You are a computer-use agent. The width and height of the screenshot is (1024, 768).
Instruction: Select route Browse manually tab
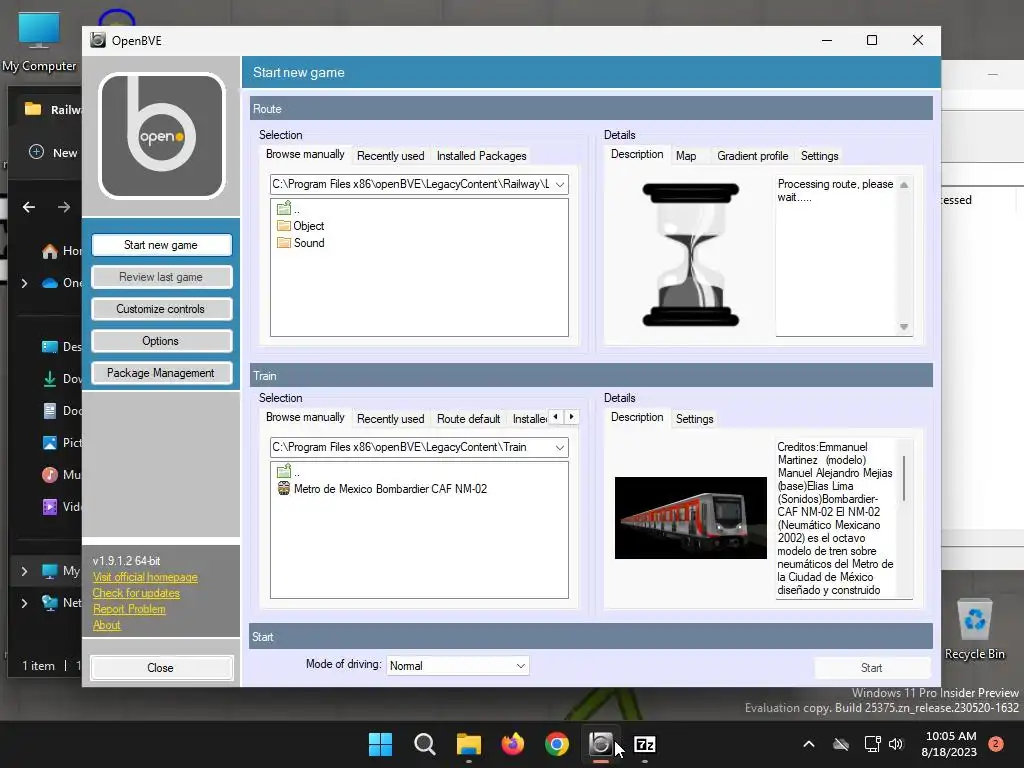305,154
